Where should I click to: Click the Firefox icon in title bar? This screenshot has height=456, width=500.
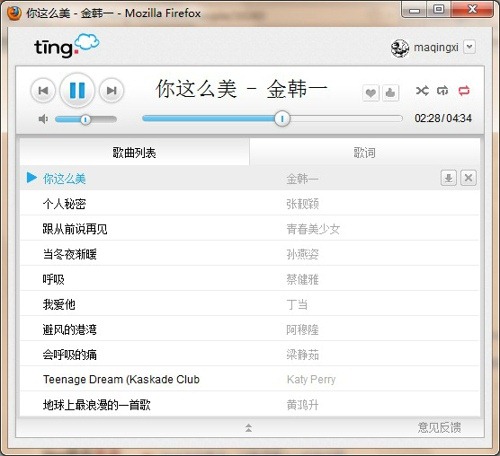tap(14, 13)
